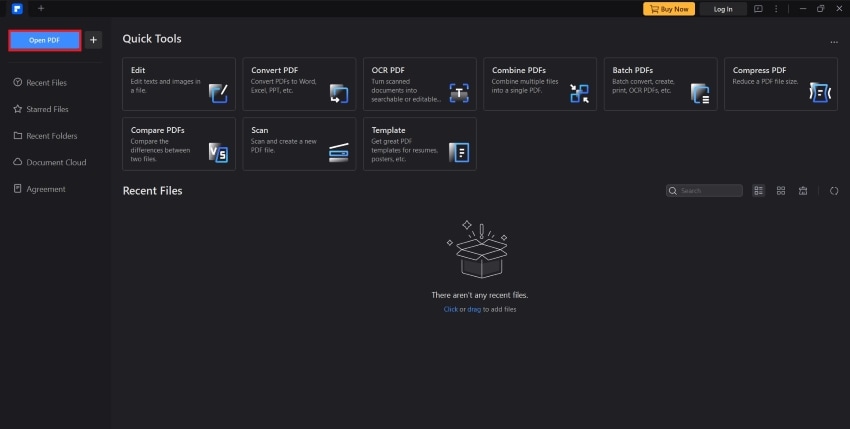The width and height of the screenshot is (850, 429).
Task: Click the clear recent files trash icon
Action: point(803,190)
